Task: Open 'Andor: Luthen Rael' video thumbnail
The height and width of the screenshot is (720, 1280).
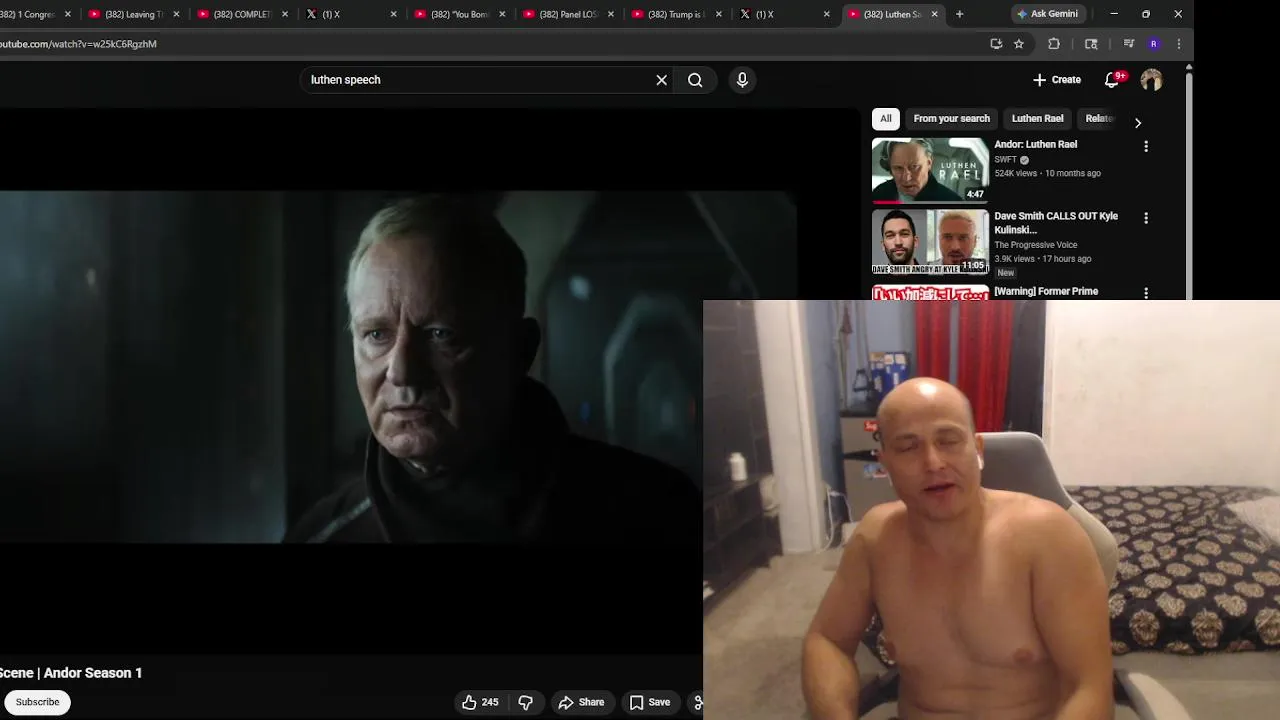Action: point(930,170)
